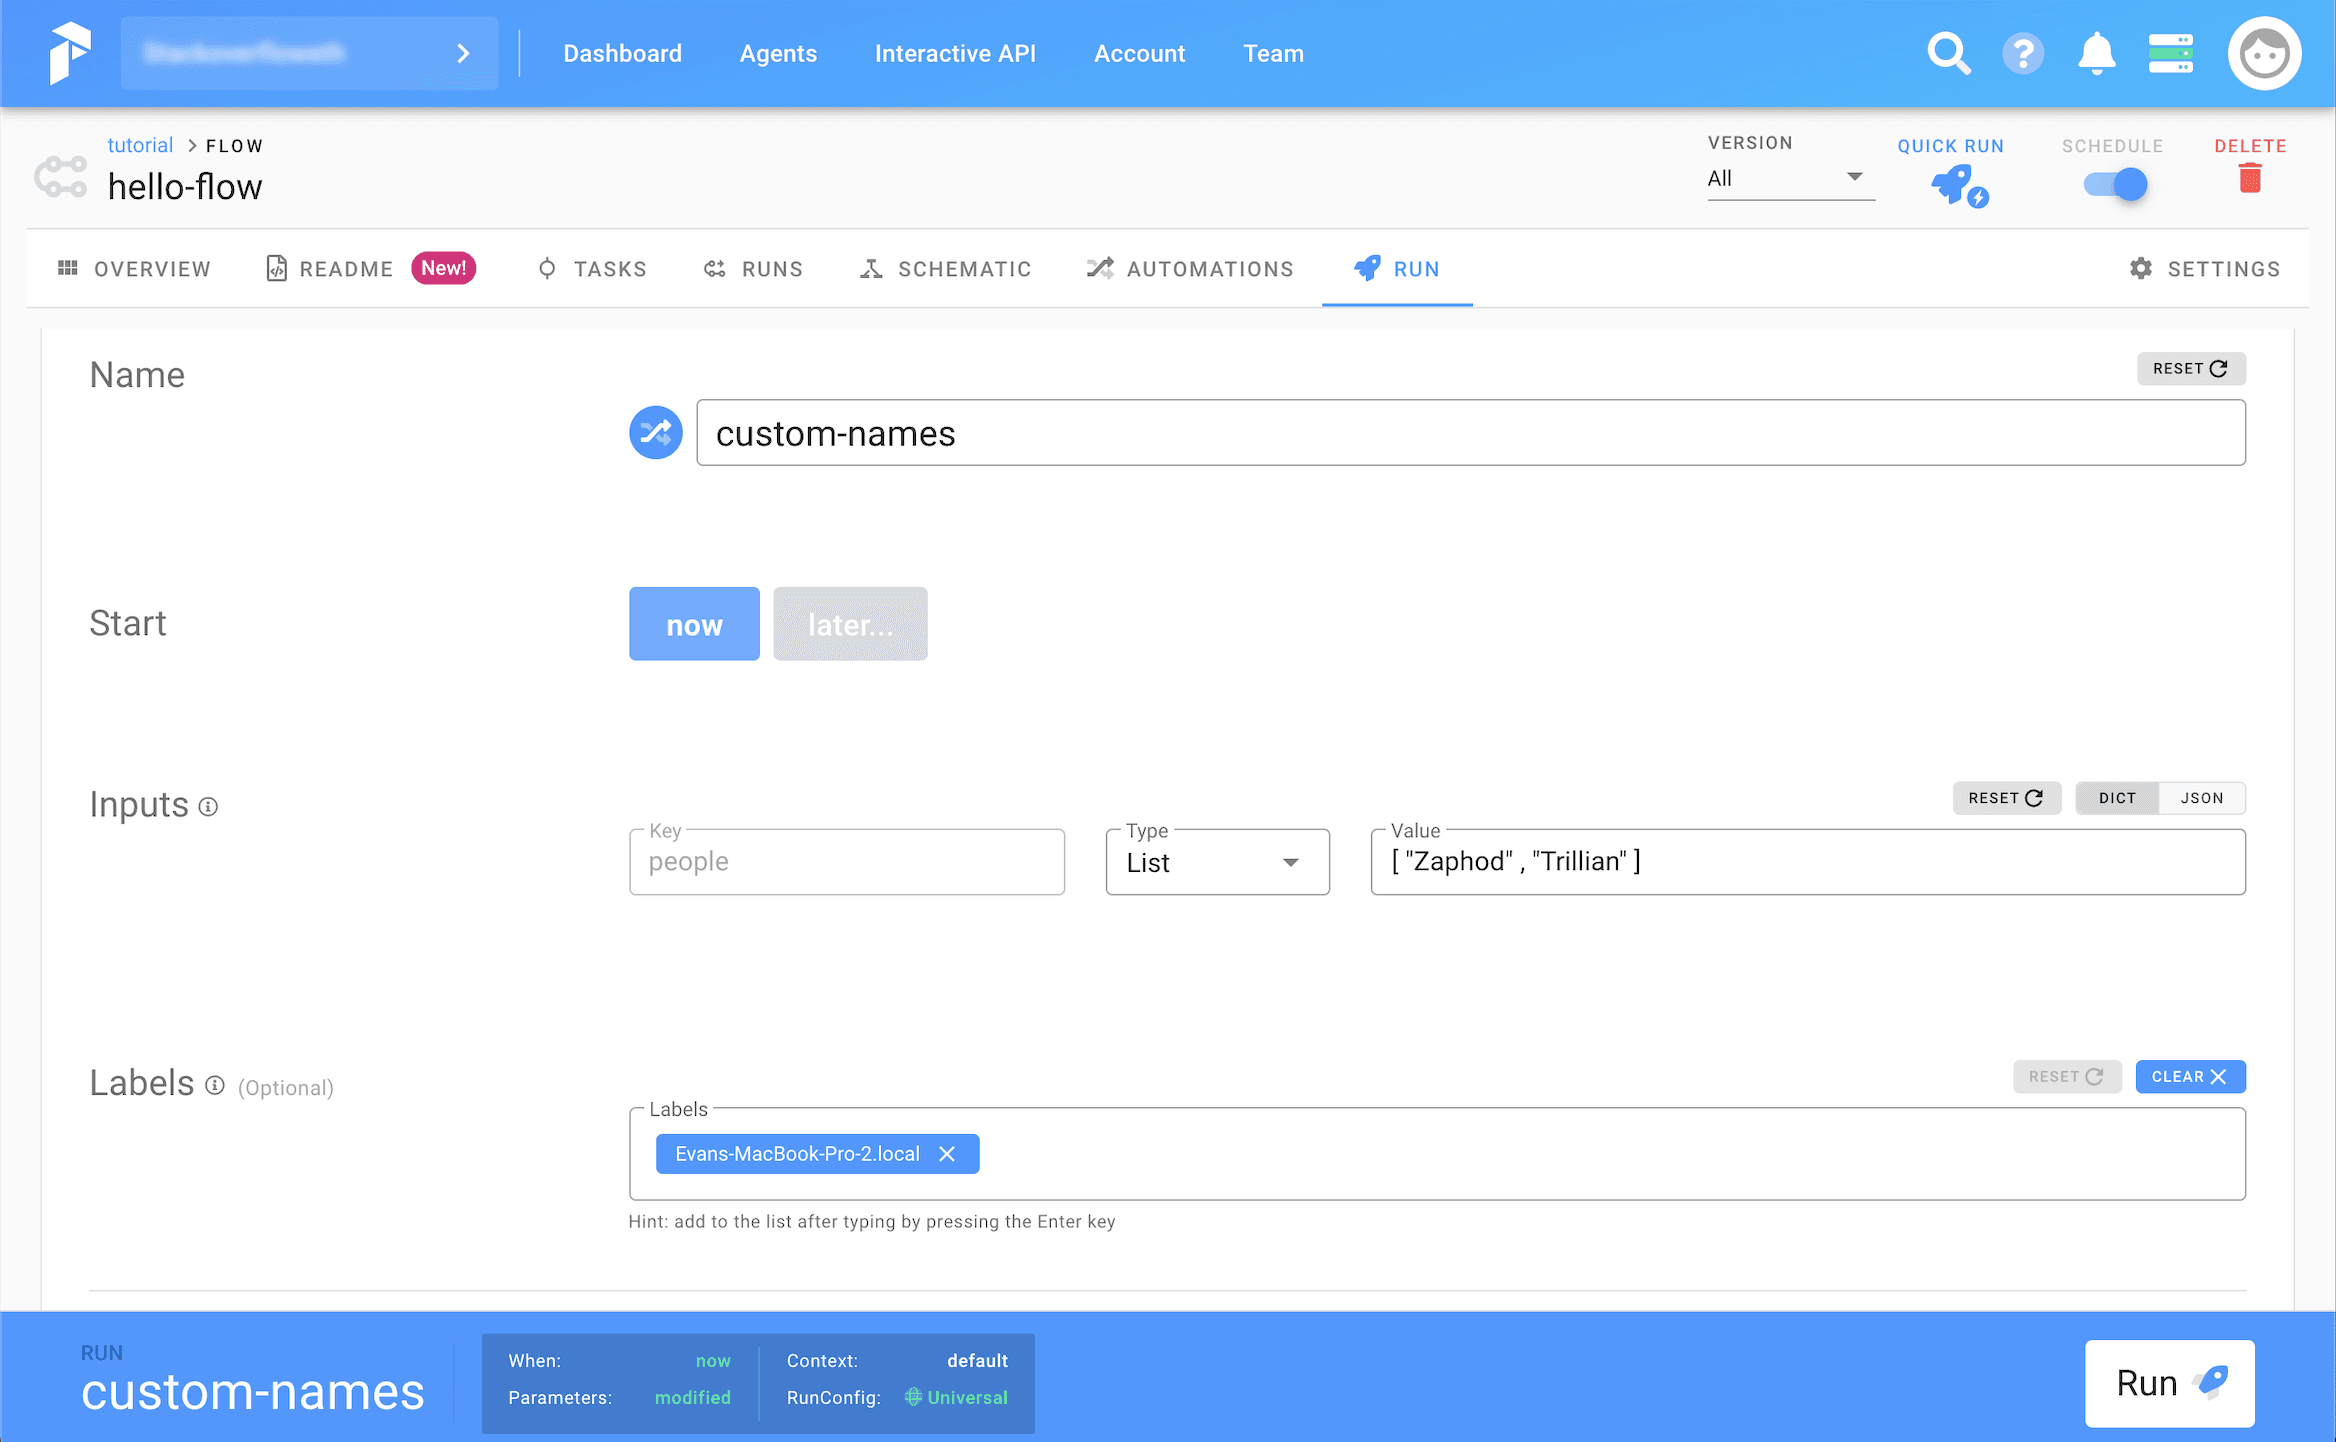The height and width of the screenshot is (1442, 2336).
Task: Click the Clear labels button
Action: (2190, 1077)
